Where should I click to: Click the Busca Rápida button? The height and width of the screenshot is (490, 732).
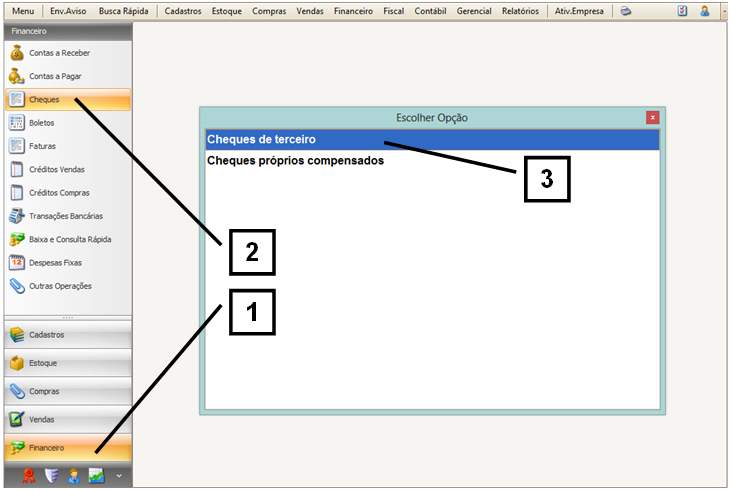coord(124,11)
